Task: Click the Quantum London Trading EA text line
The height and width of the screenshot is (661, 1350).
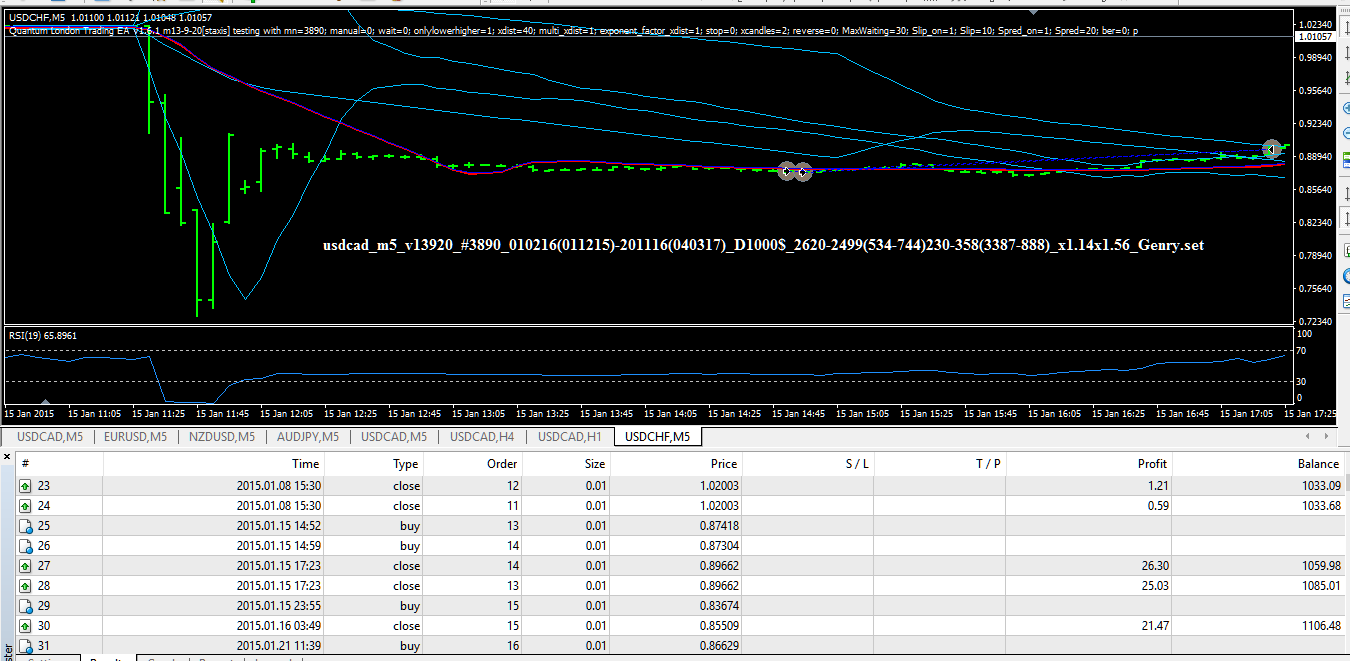Action: coord(572,31)
